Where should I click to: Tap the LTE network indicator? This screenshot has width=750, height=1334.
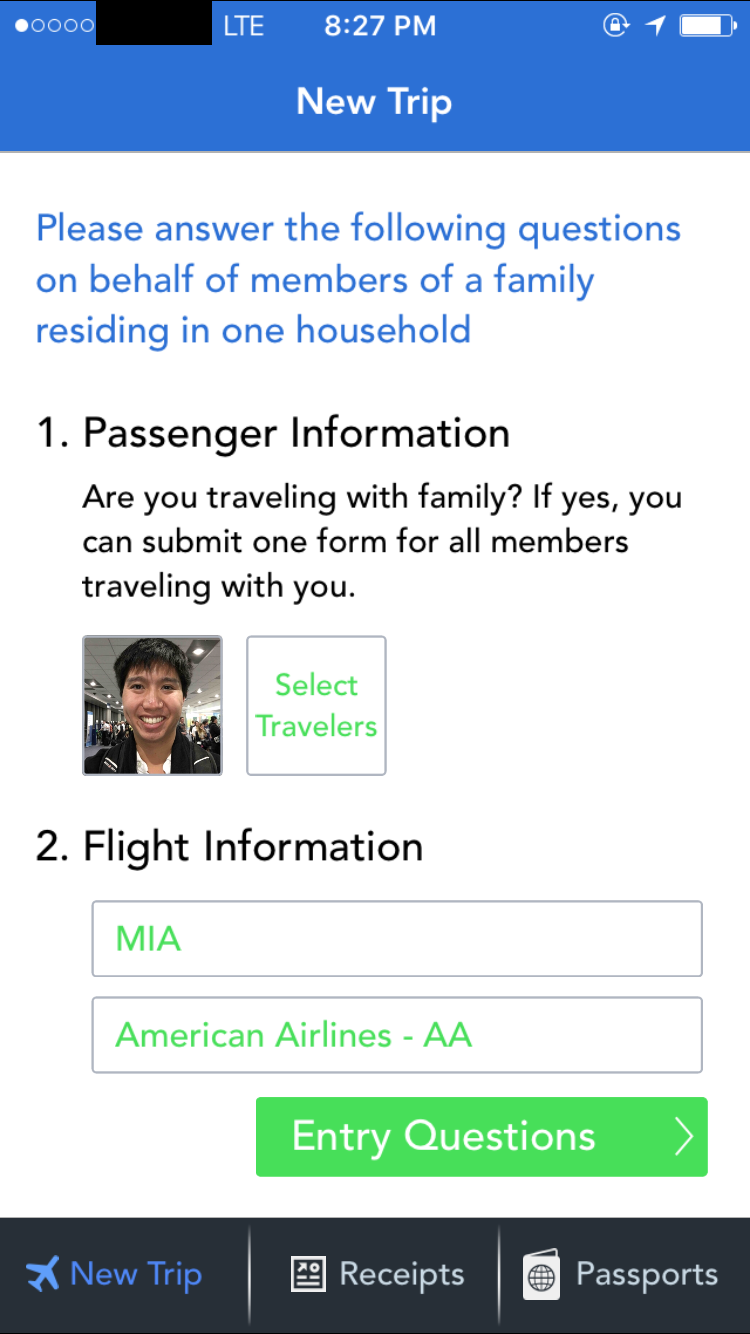(x=243, y=26)
